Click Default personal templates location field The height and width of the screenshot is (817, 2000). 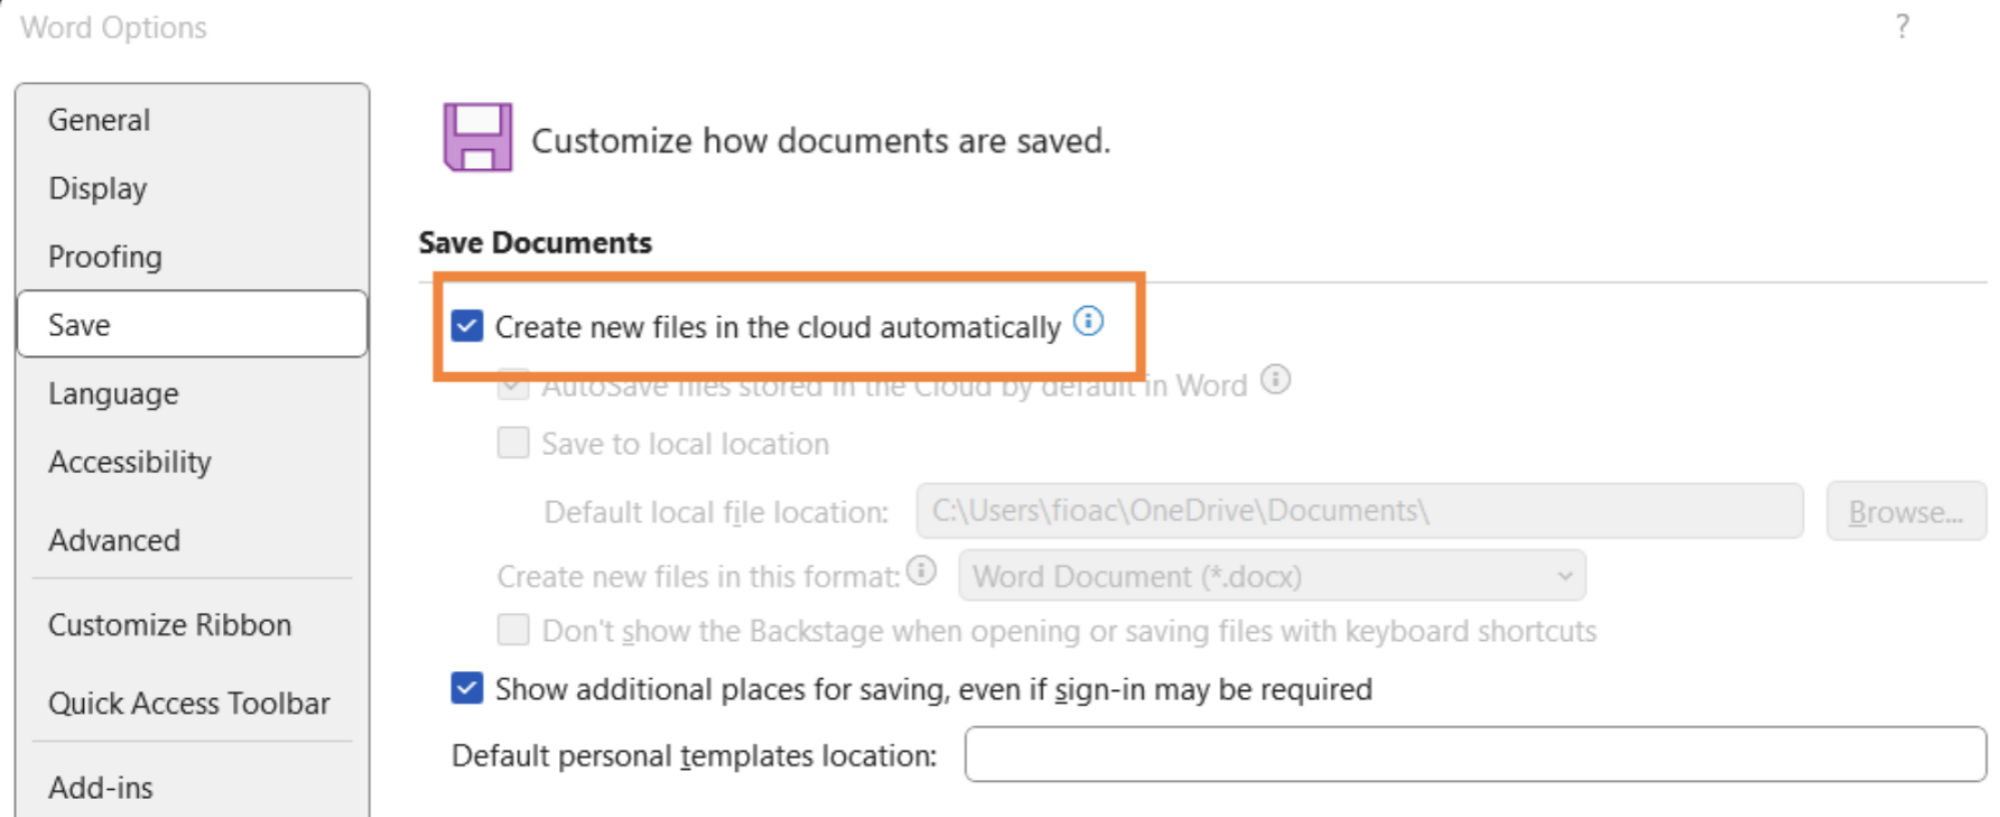tap(1475, 754)
